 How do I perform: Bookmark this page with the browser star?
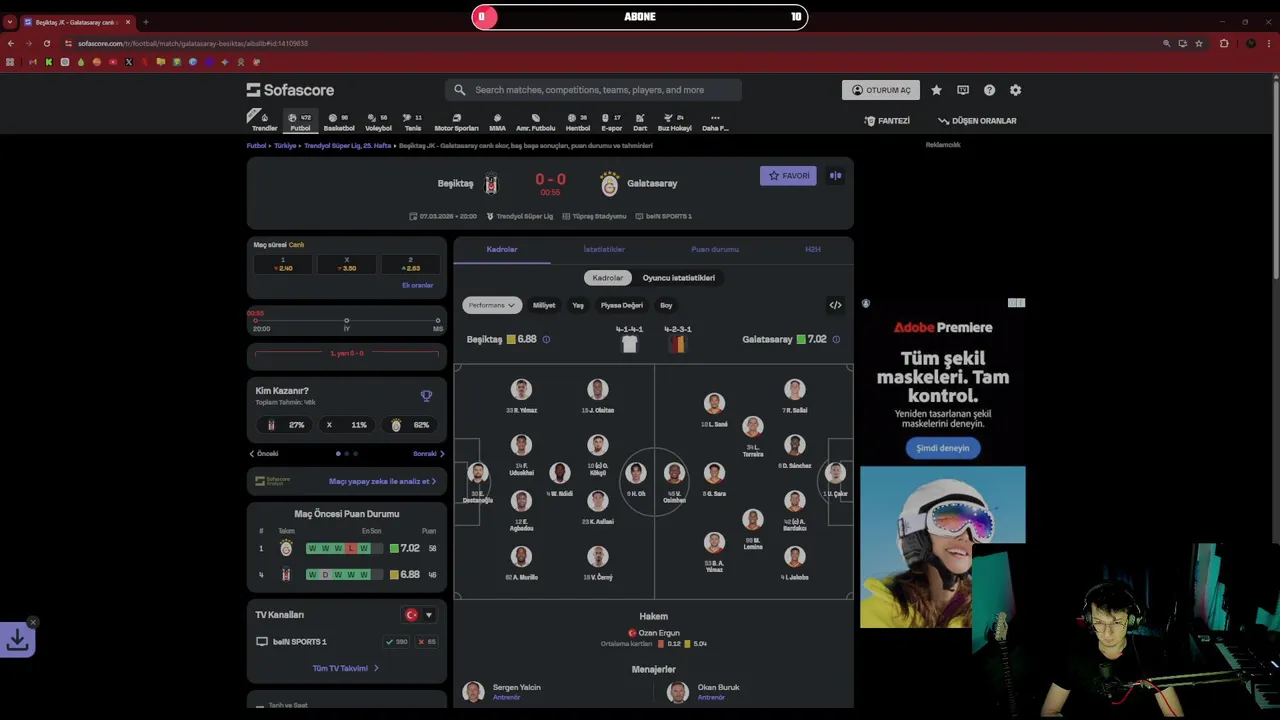(x=1199, y=44)
